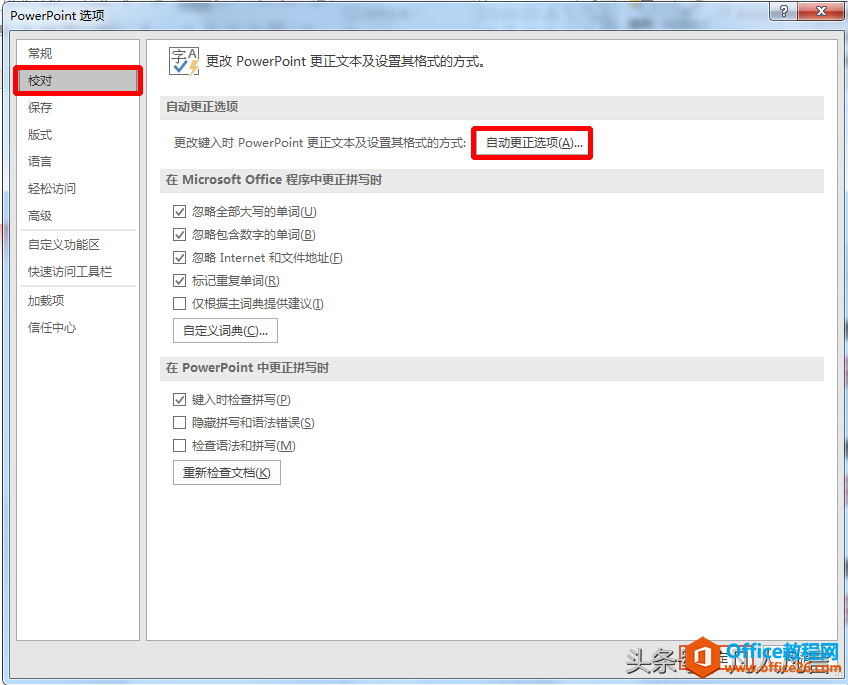Enable 检查语法和拼写(M)
848x685 pixels.
point(178,446)
